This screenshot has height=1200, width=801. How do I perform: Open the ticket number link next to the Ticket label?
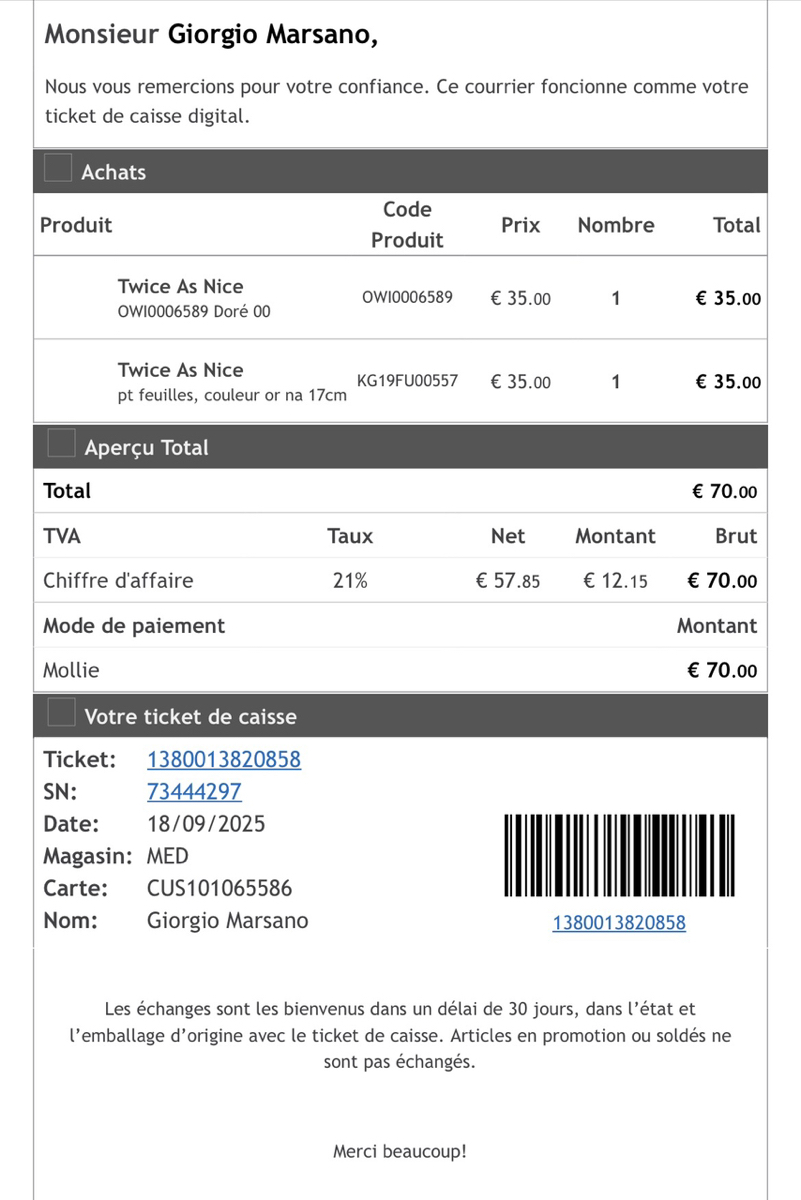[x=224, y=760]
